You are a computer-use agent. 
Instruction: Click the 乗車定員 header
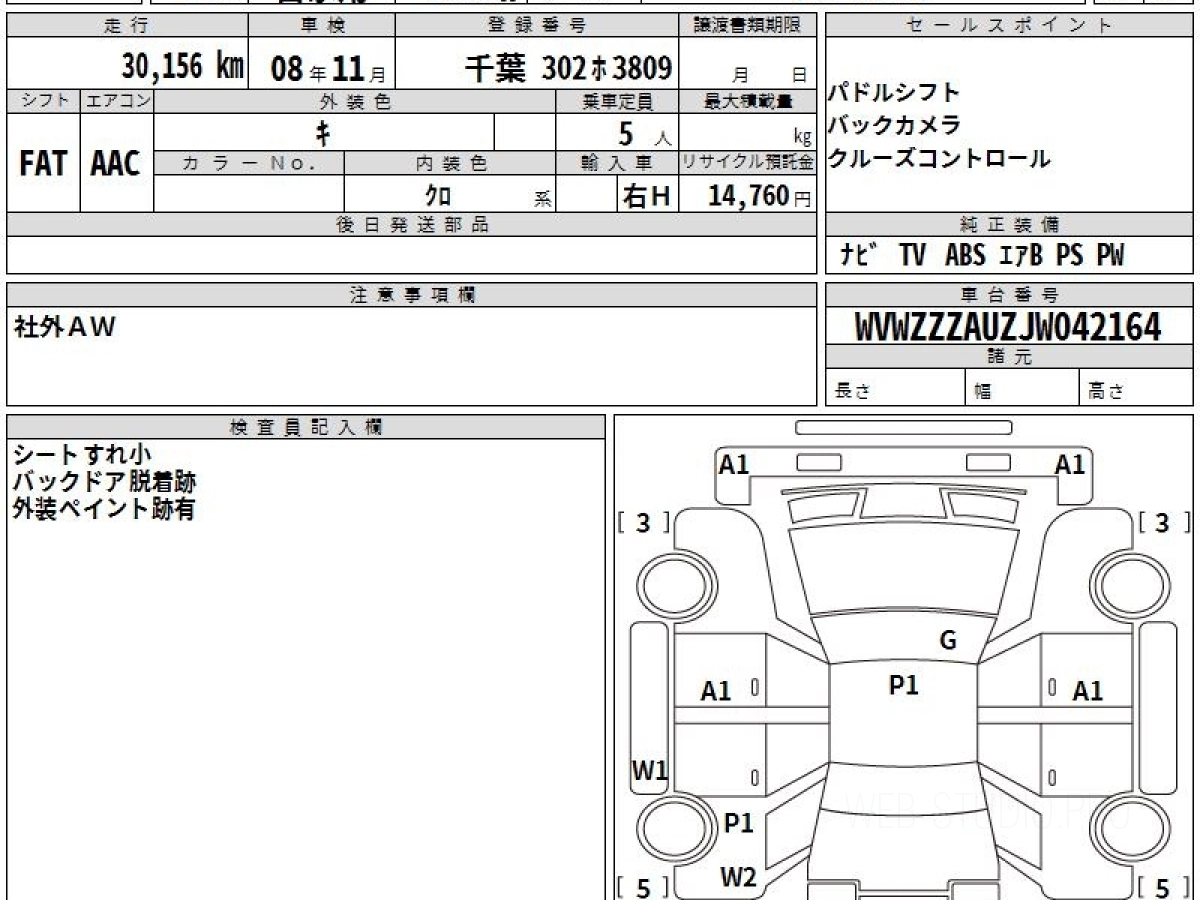[x=617, y=101]
